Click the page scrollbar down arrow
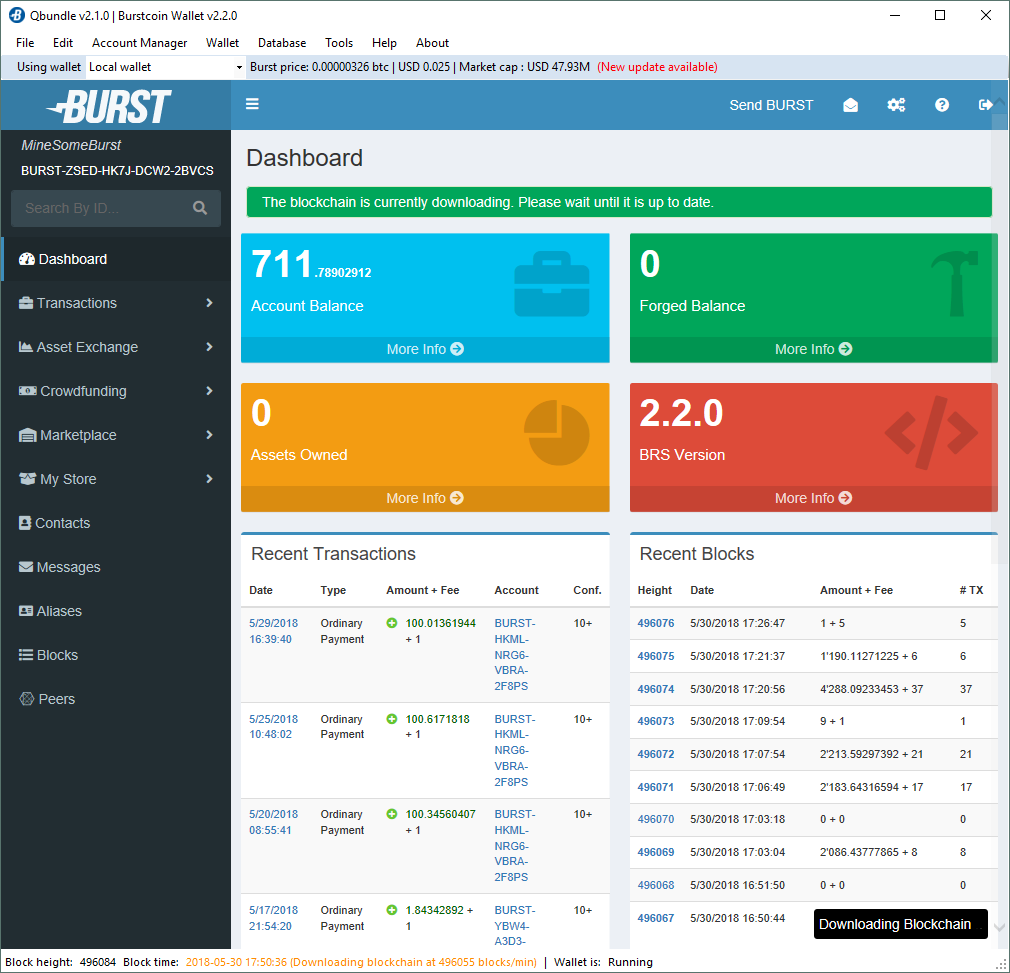Image resolution: width=1010 pixels, height=973 pixels. [x=1000, y=927]
